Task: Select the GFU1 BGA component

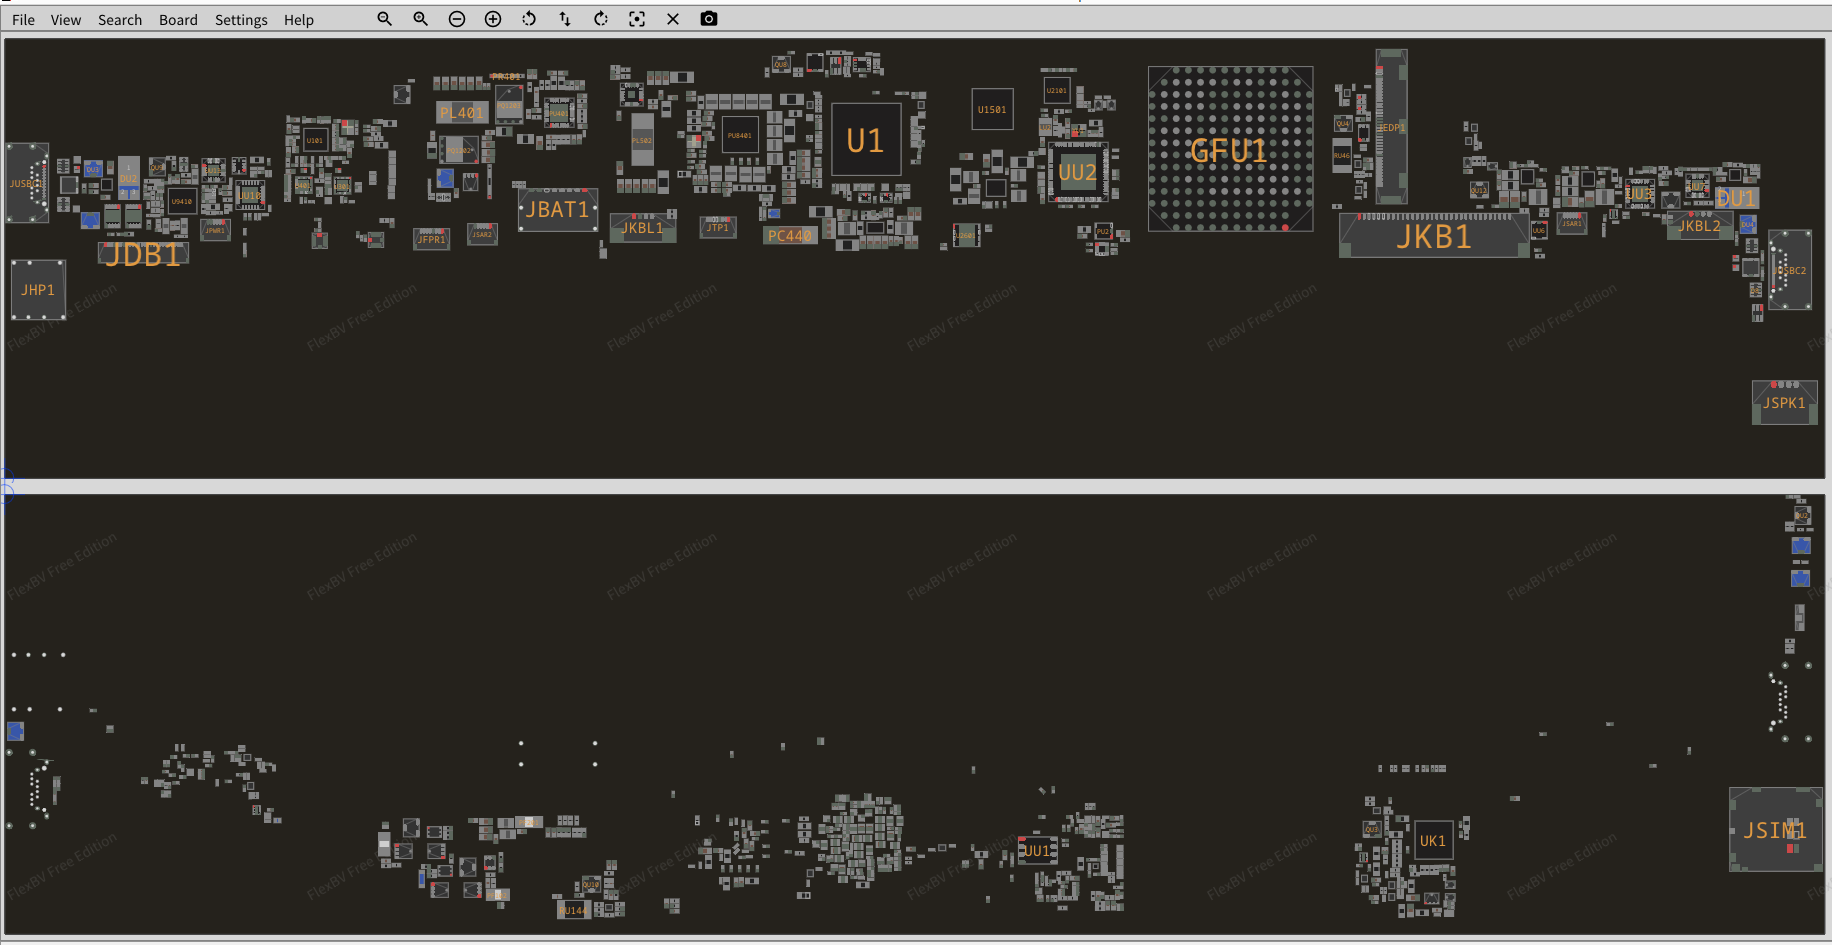Action: (1230, 150)
